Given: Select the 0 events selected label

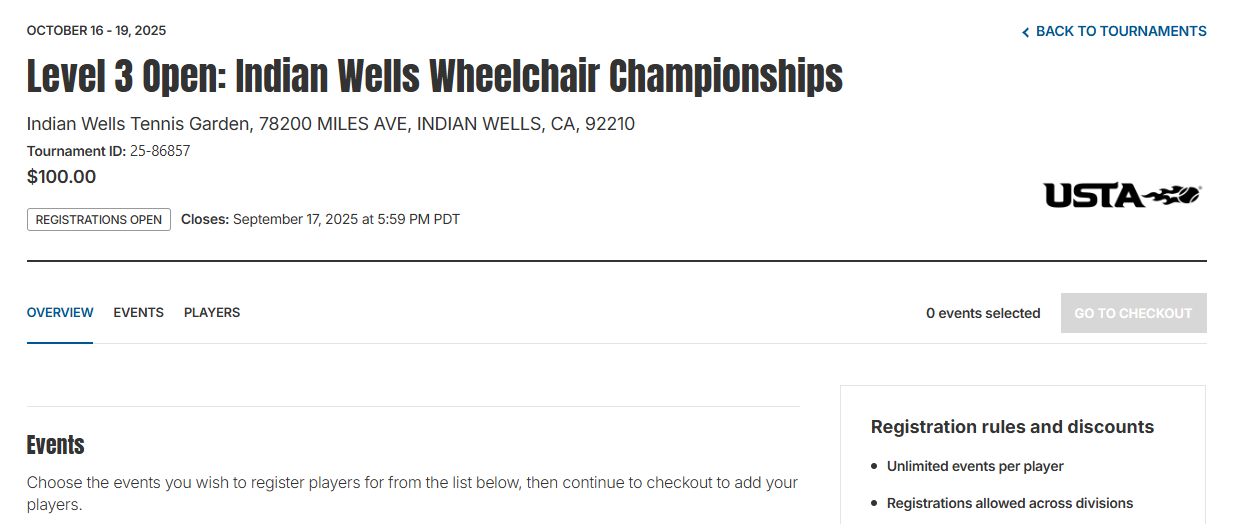Looking at the screenshot, I should pyautogui.click(x=983, y=313).
